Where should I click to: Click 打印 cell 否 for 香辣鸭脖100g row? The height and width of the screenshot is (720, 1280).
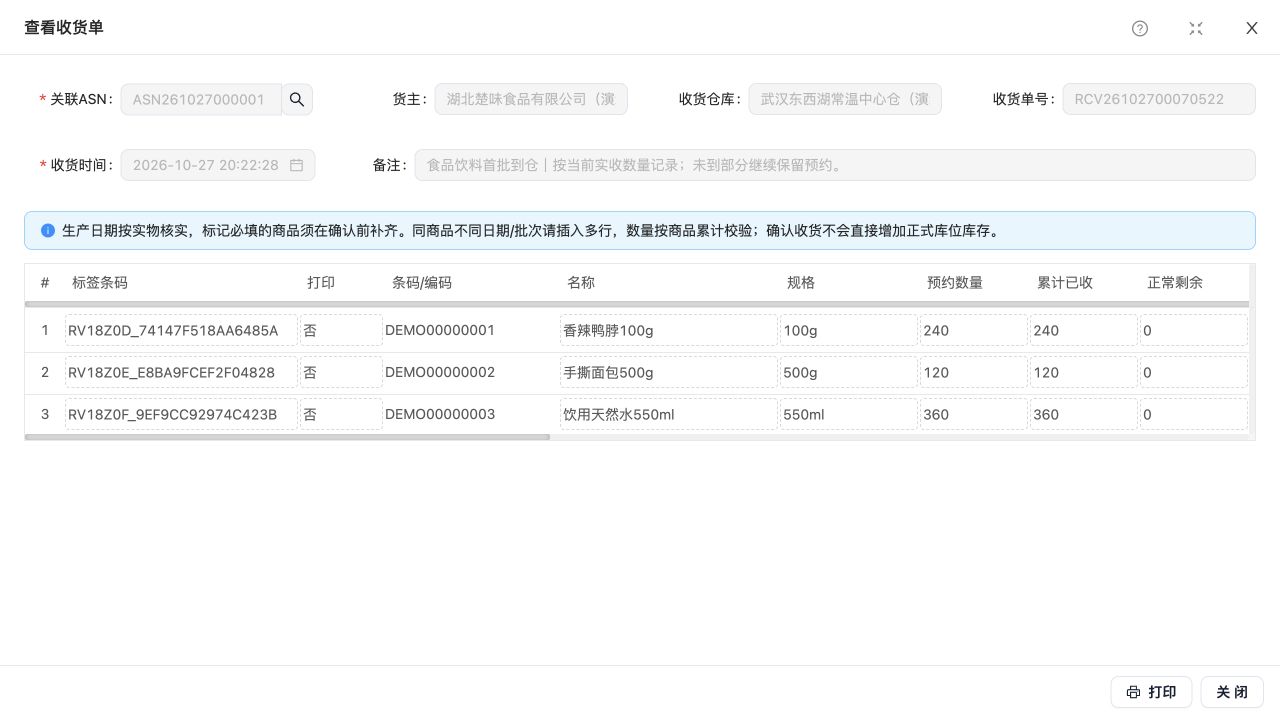[341, 330]
